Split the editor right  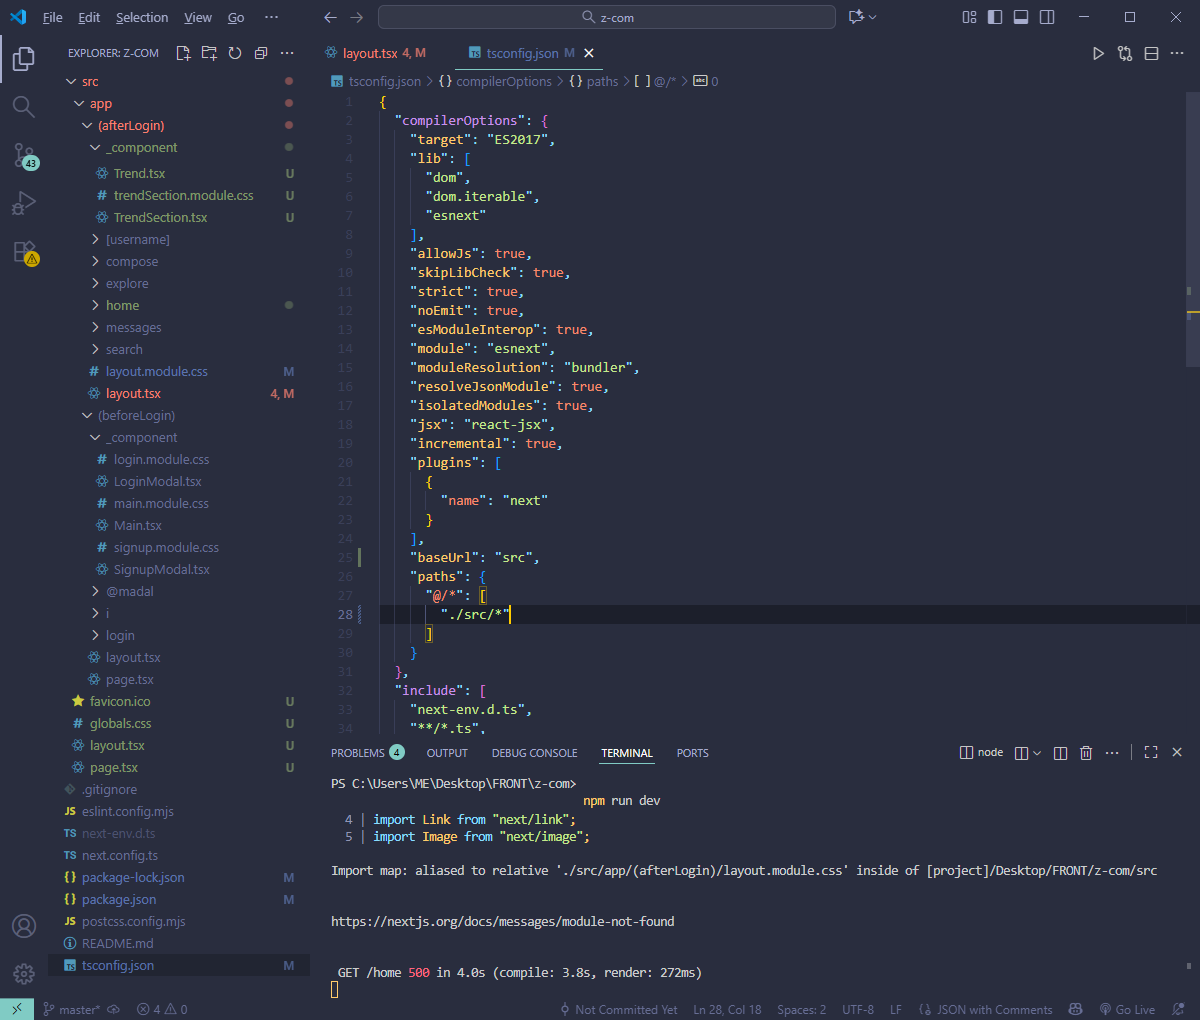tap(1151, 53)
